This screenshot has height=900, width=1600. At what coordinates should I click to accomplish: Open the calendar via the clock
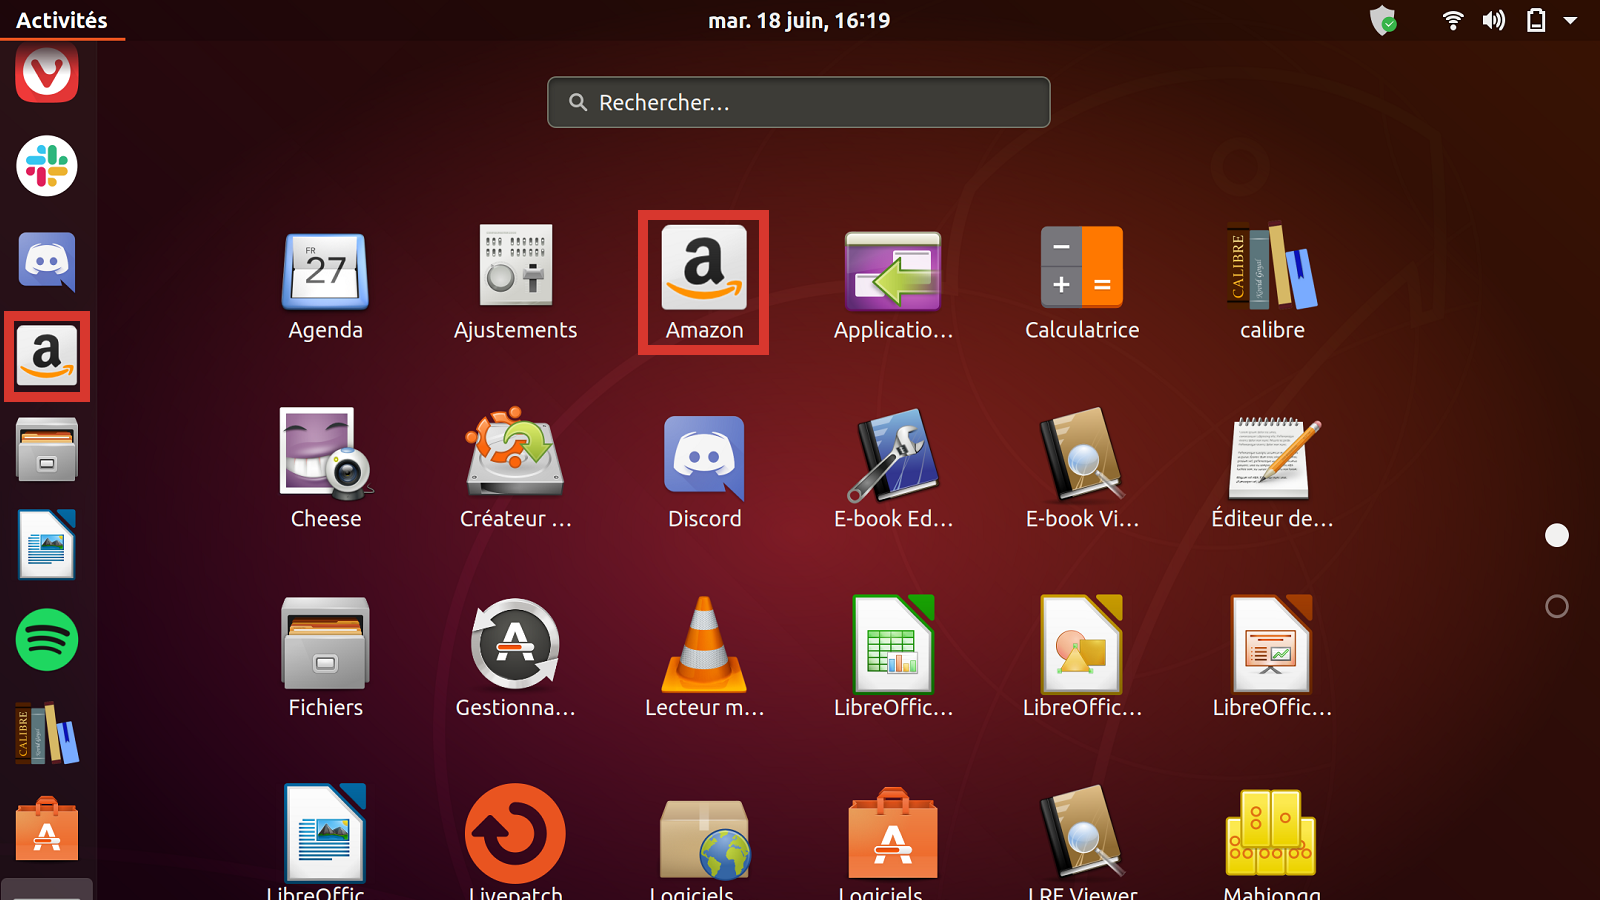pos(799,20)
